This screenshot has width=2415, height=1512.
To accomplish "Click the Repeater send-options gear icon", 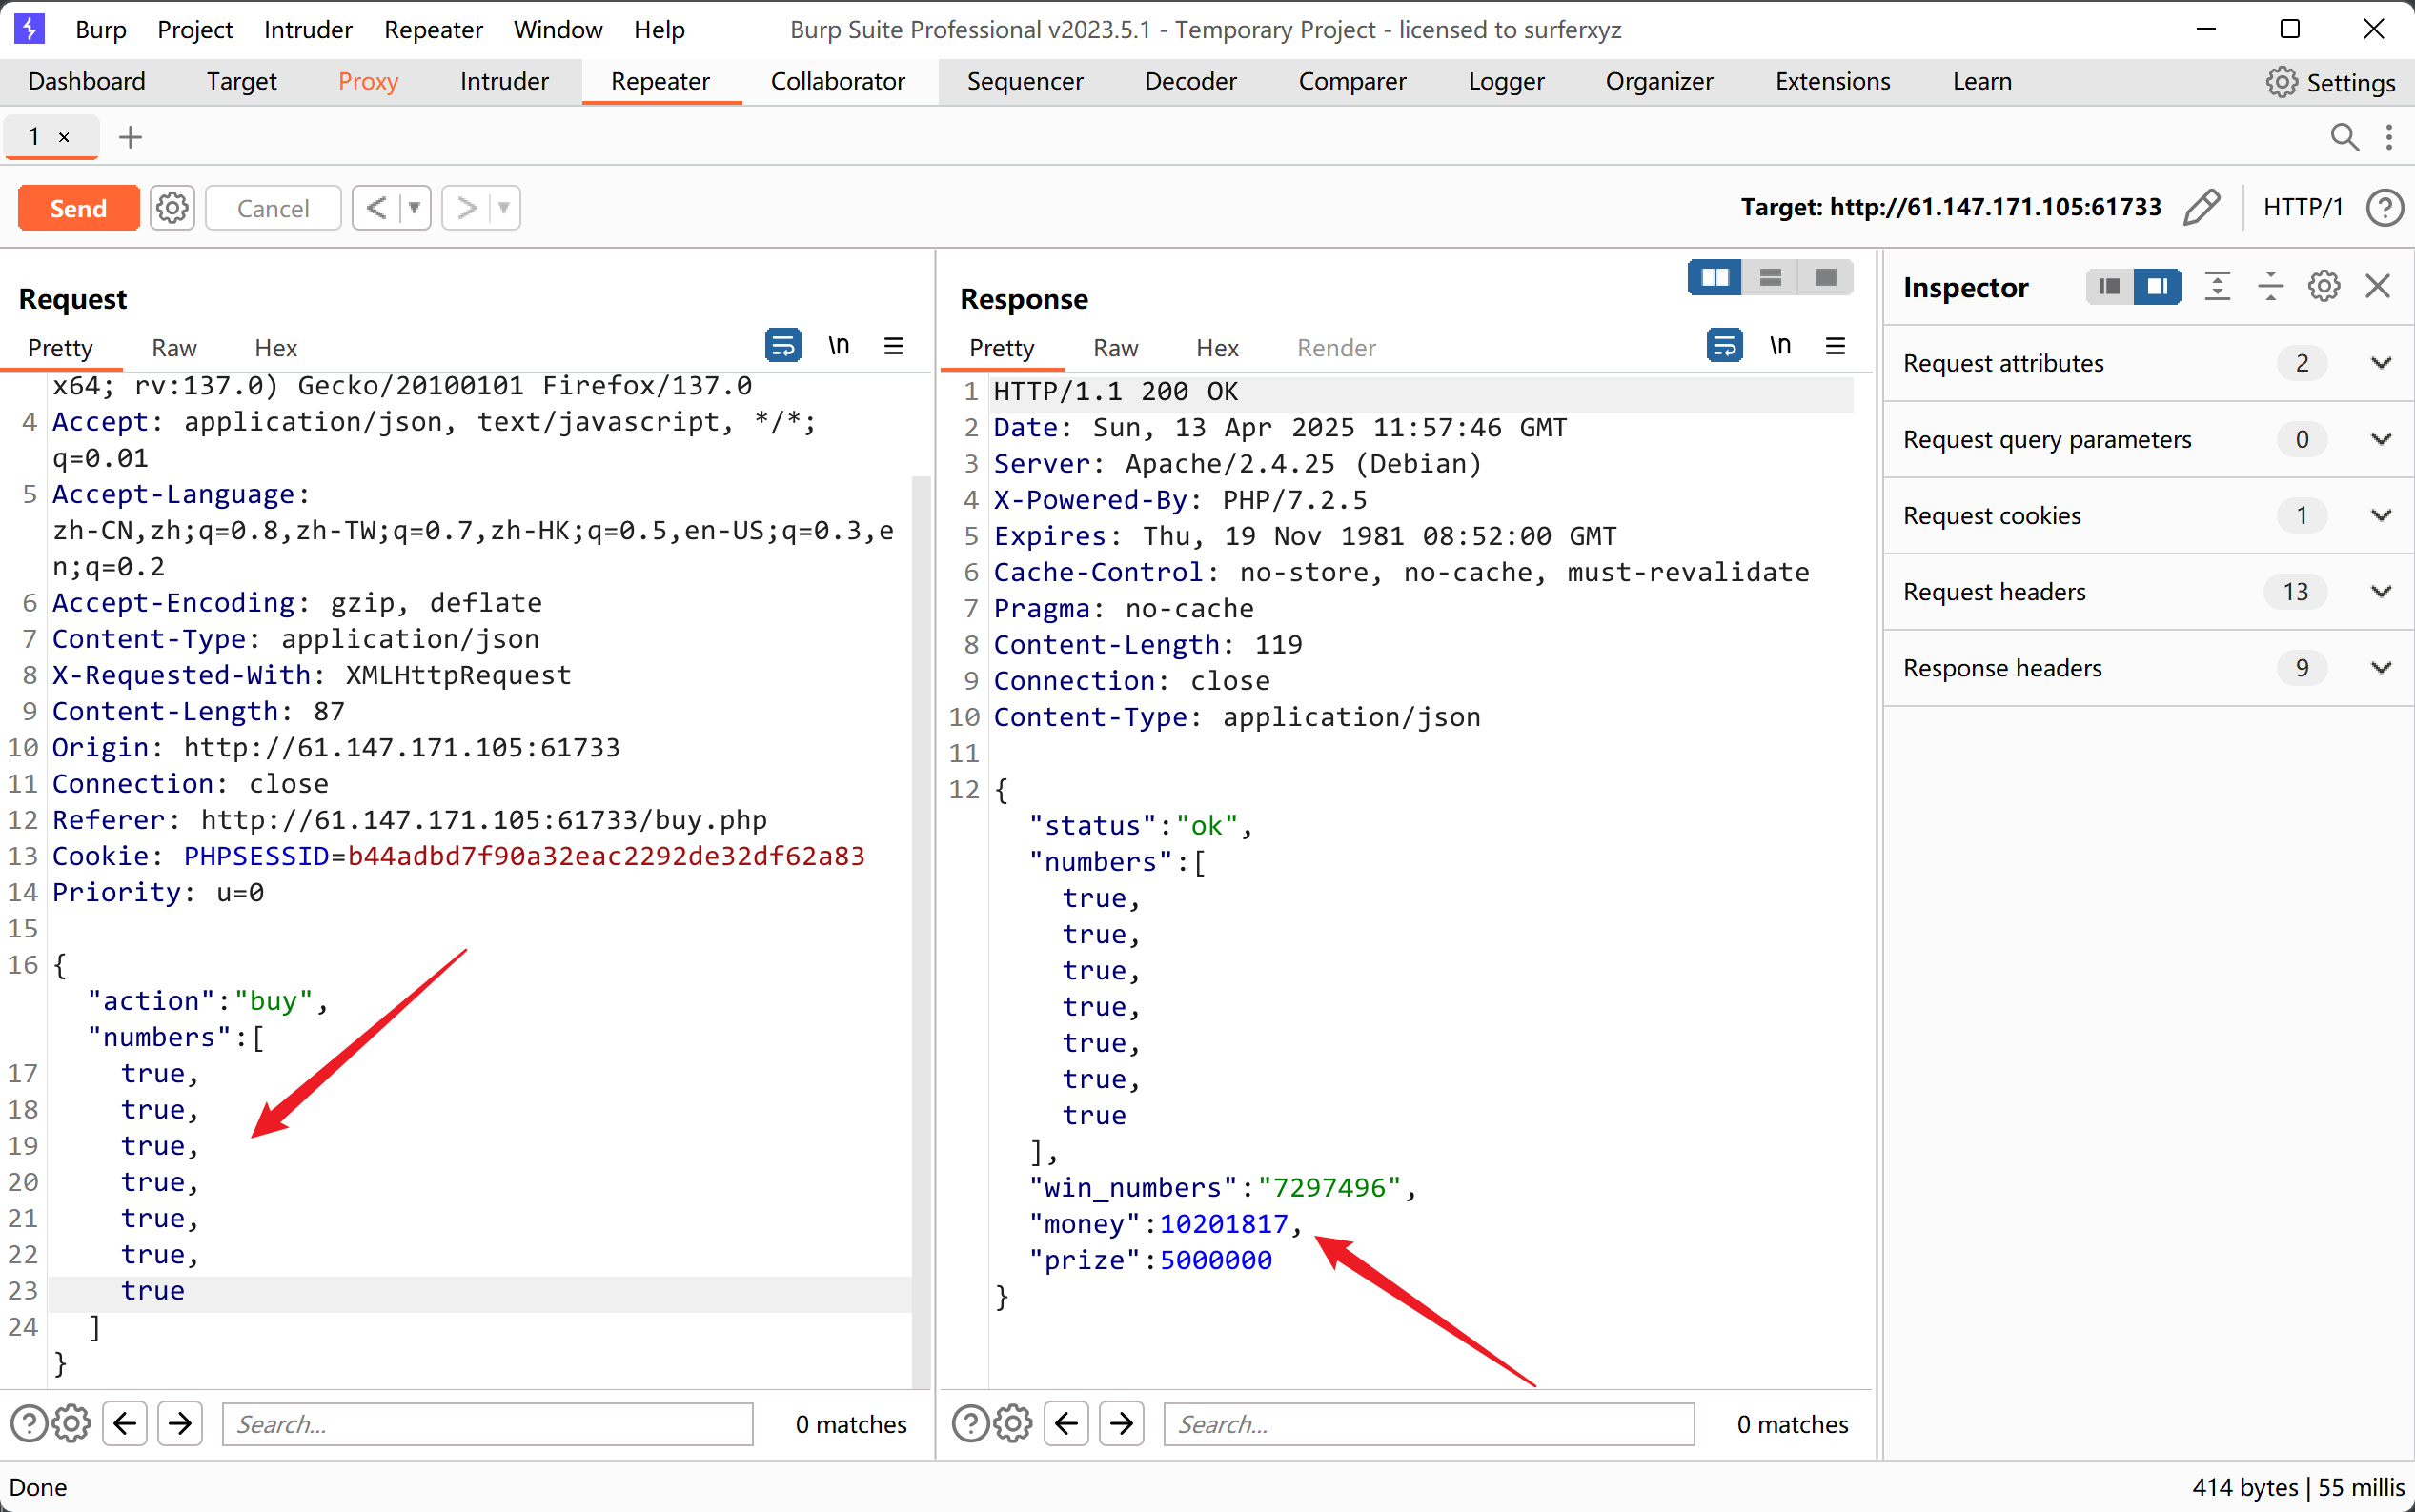I will [172, 208].
